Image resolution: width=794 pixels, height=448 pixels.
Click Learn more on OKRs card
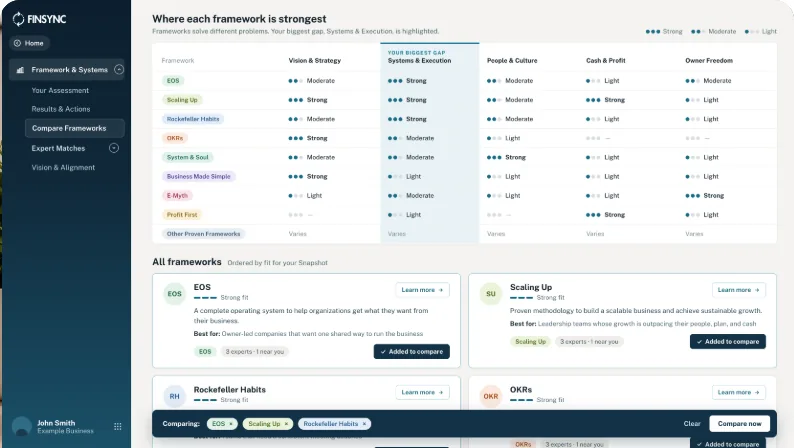[738, 392]
